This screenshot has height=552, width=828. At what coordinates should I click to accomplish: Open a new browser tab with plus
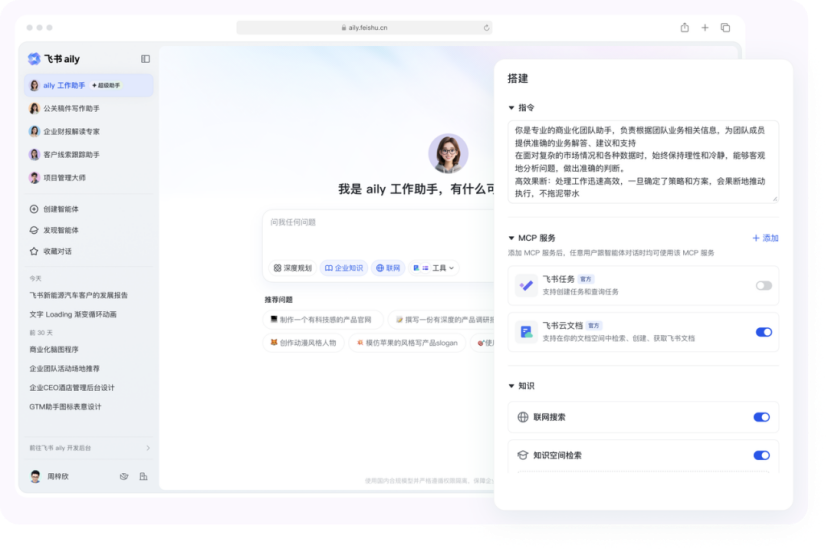tap(705, 27)
